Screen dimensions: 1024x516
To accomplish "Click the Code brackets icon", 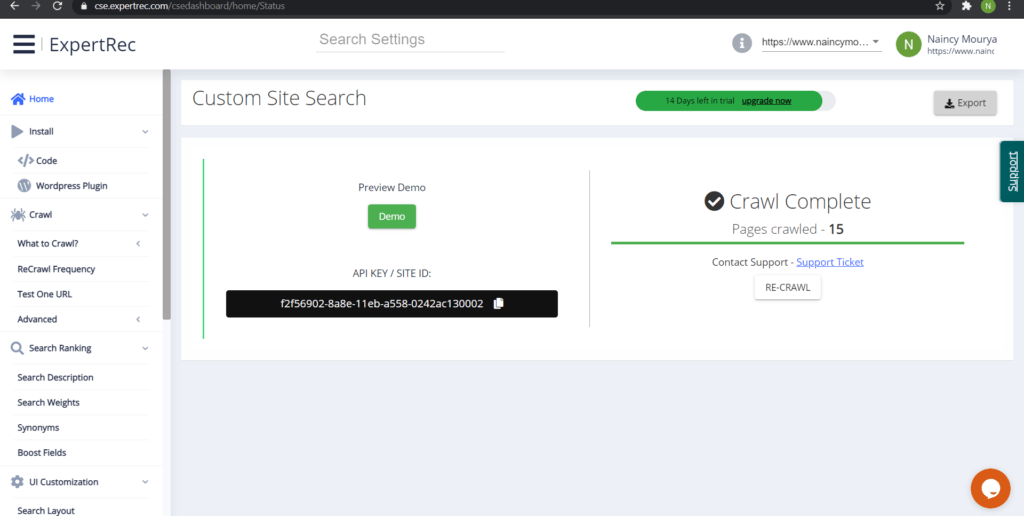I will (x=25, y=160).
